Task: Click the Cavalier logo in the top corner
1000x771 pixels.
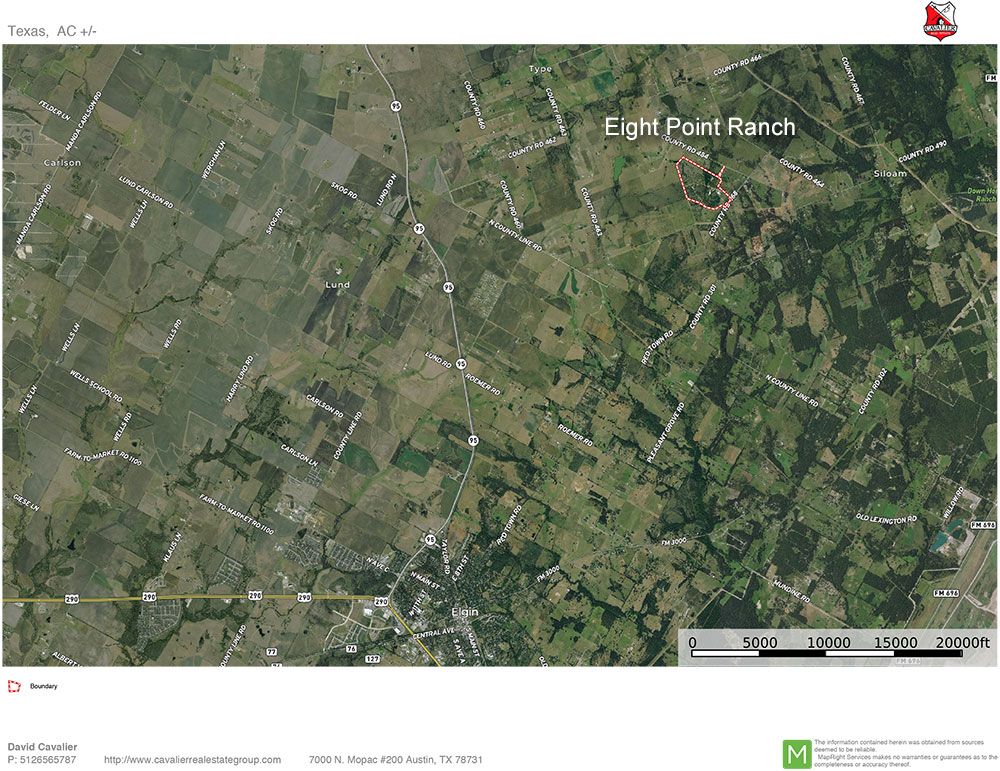Action: click(x=941, y=20)
